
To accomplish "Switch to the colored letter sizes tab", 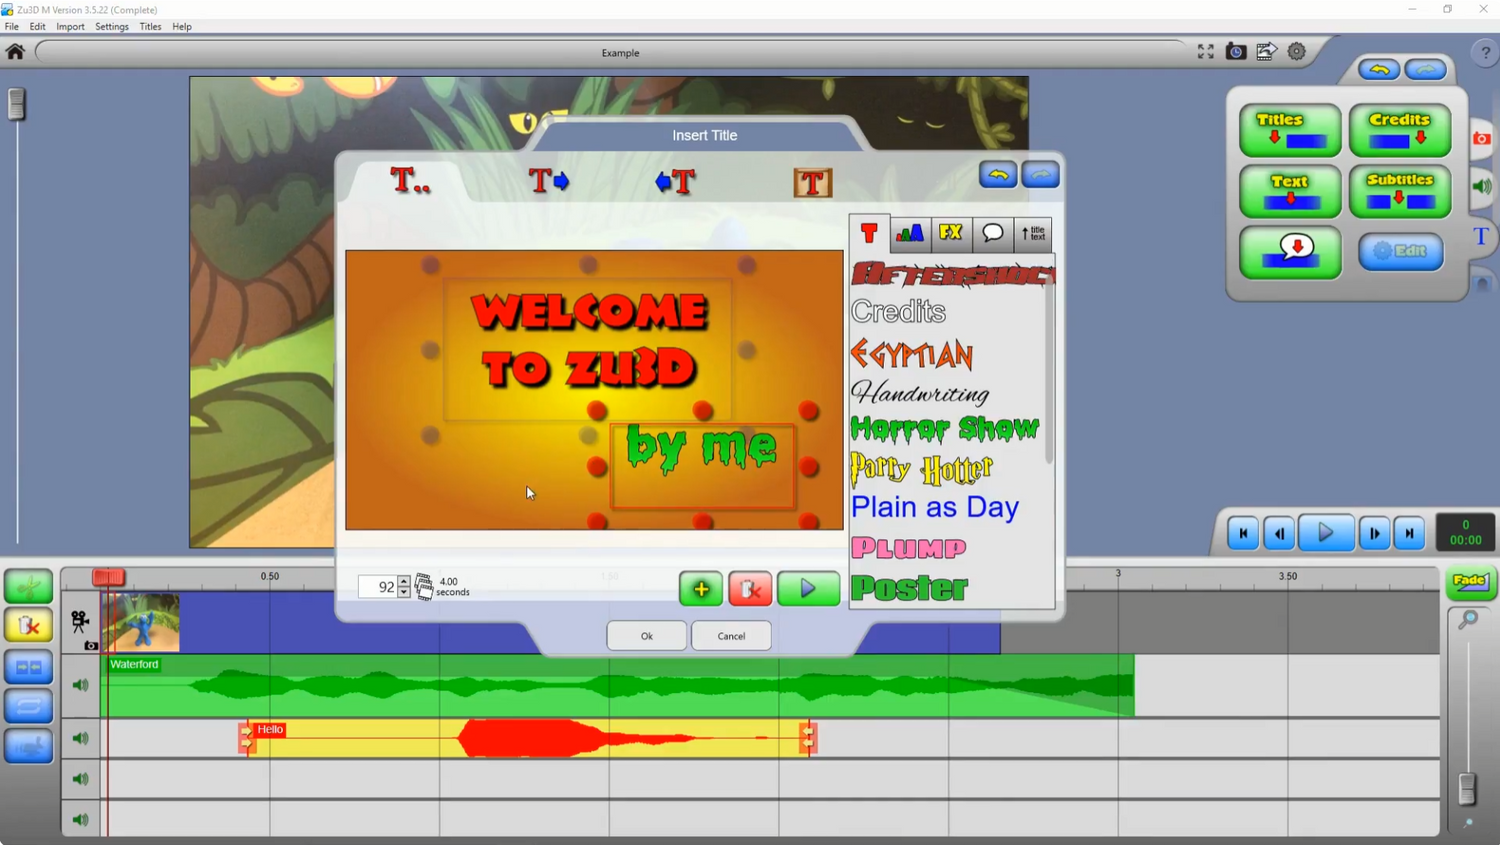I will pos(909,233).
